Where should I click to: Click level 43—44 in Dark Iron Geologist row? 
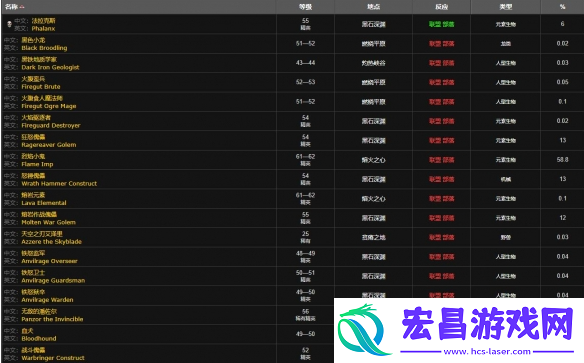pyautogui.click(x=305, y=63)
